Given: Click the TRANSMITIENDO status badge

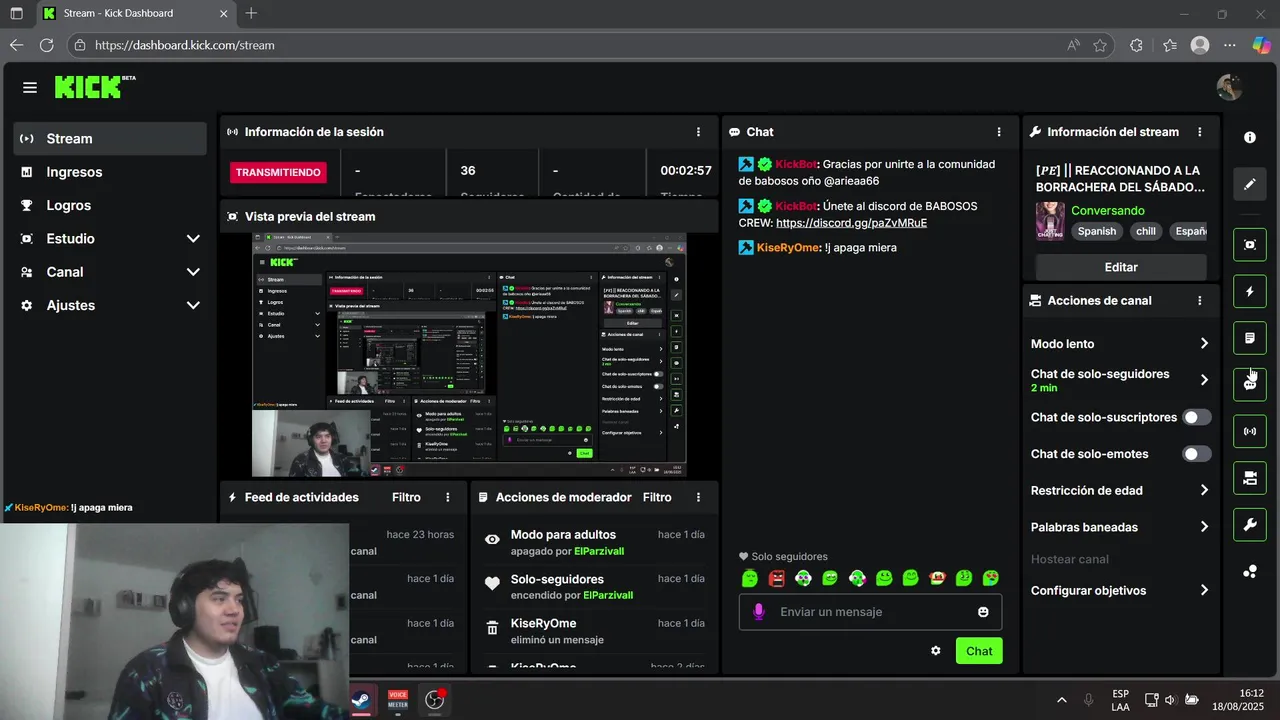Looking at the screenshot, I should pos(279,172).
